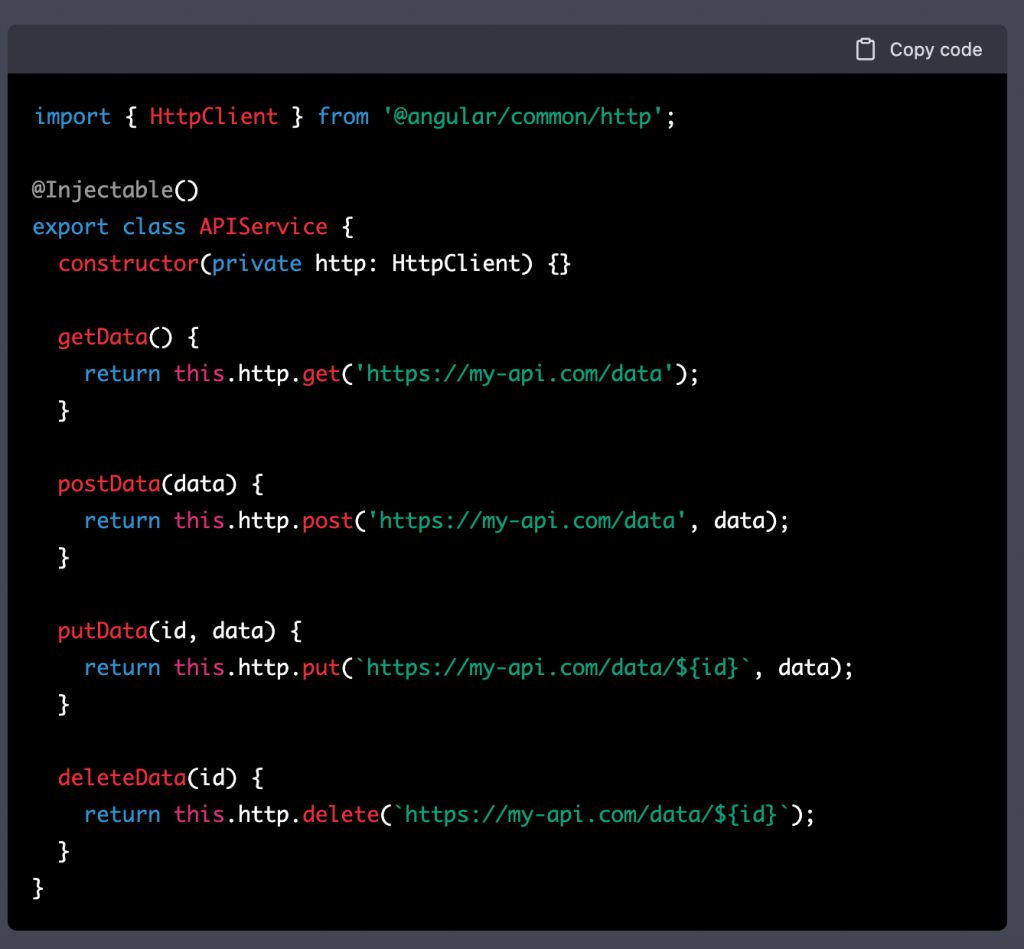Select the getData method name
The width and height of the screenshot is (1024, 949).
tap(101, 337)
